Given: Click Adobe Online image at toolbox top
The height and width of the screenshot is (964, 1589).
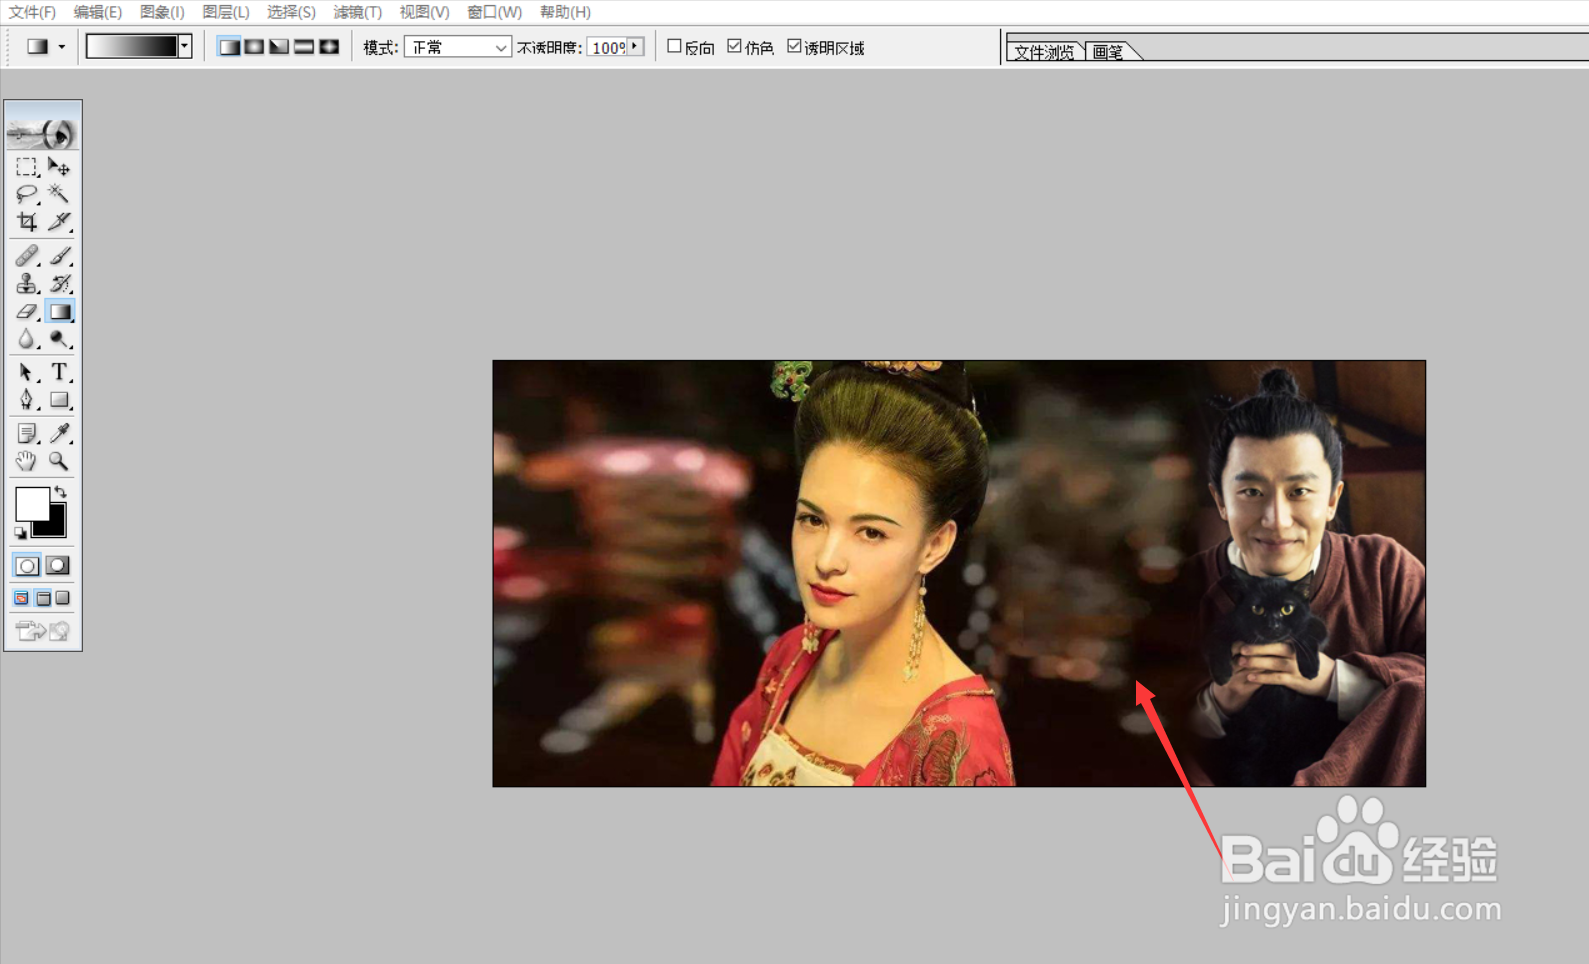Looking at the screenshot, I should pyautogui.click(x=42, y=132).
